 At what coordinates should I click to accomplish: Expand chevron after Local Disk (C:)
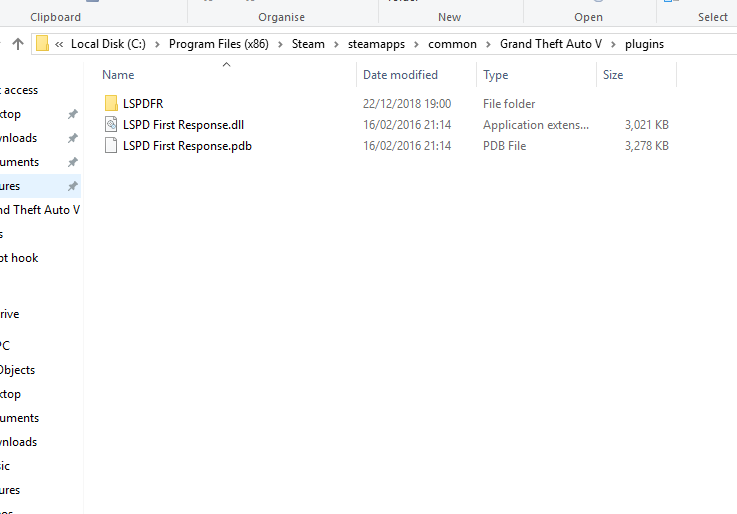coord(157,44)
